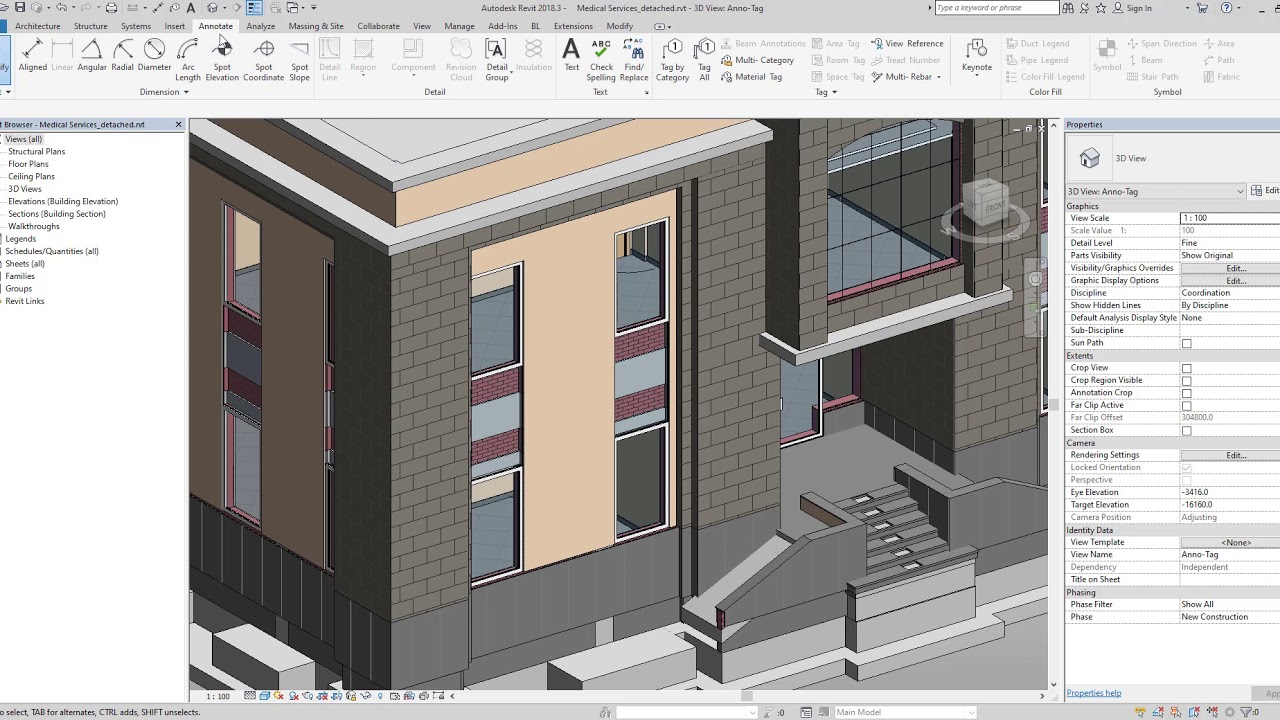Image resolution: width=1280 pixels, height=720 pixels.
Task: Select the Arc Length dimension tool
Action: pos(188,60)
